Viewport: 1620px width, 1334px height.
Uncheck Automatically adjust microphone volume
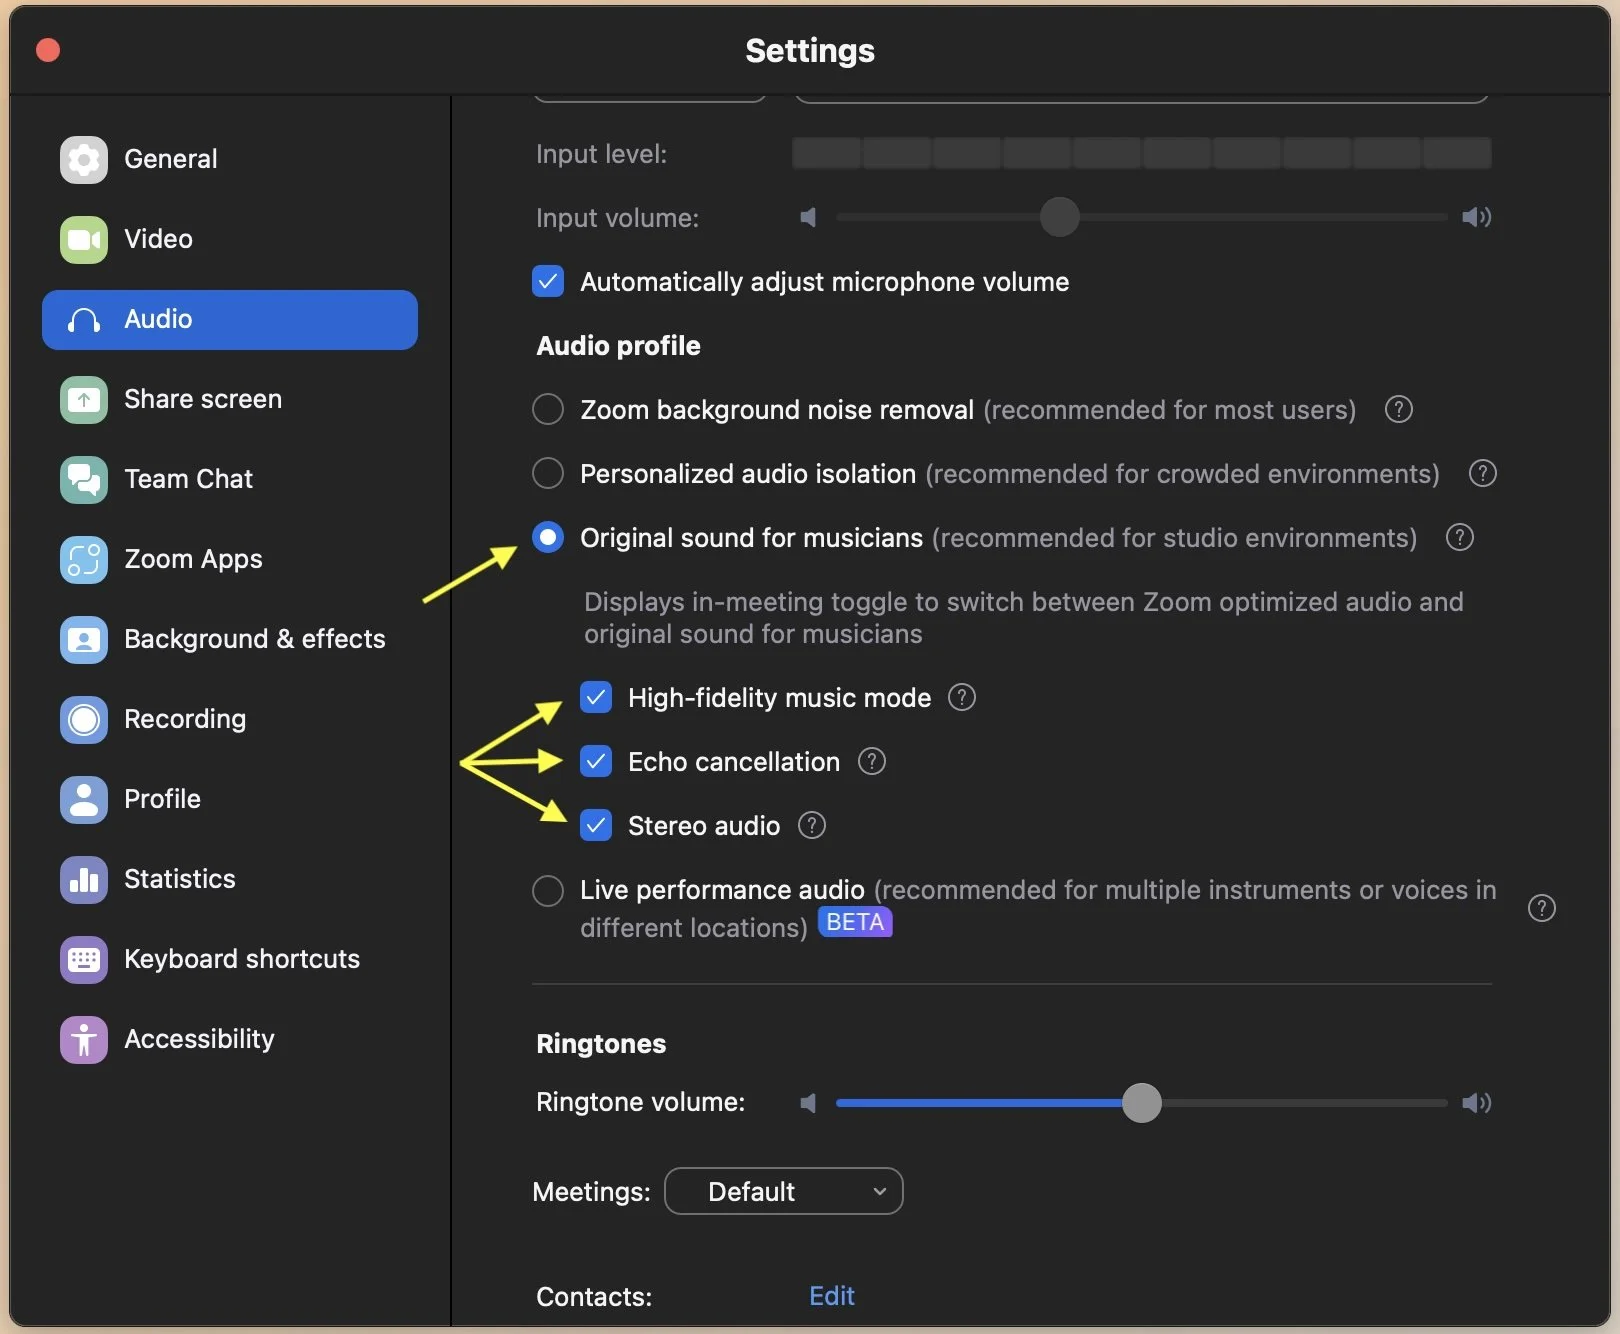pyautogui.click(x=548, y=281)
